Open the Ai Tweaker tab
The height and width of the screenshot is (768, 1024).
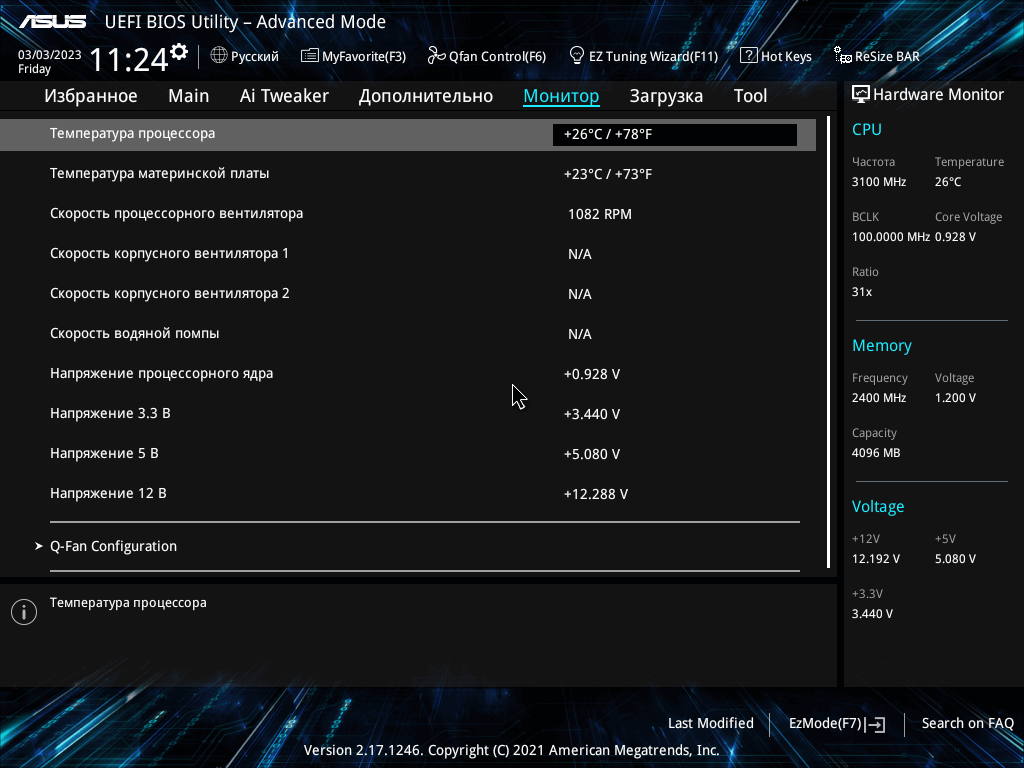click(284, 96)
